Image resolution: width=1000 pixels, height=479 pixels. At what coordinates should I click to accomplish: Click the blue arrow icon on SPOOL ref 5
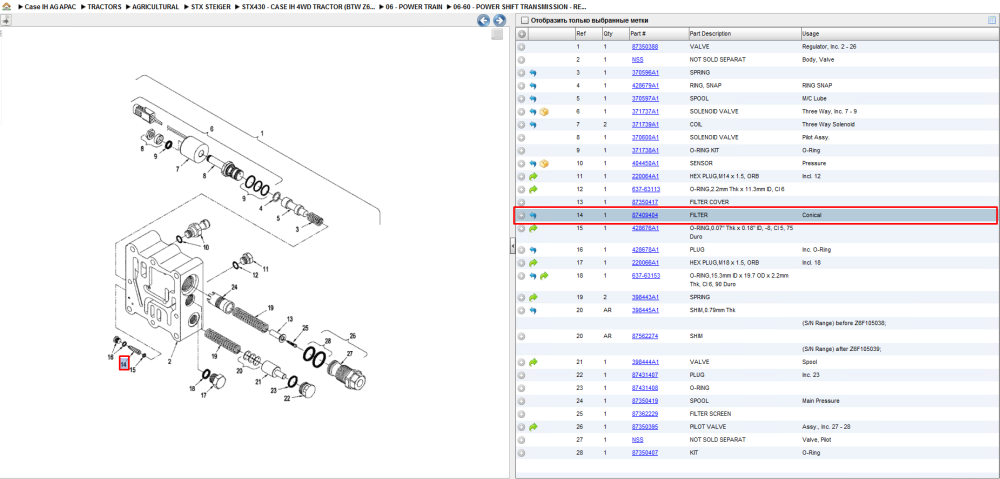click(x=533, y=99)
